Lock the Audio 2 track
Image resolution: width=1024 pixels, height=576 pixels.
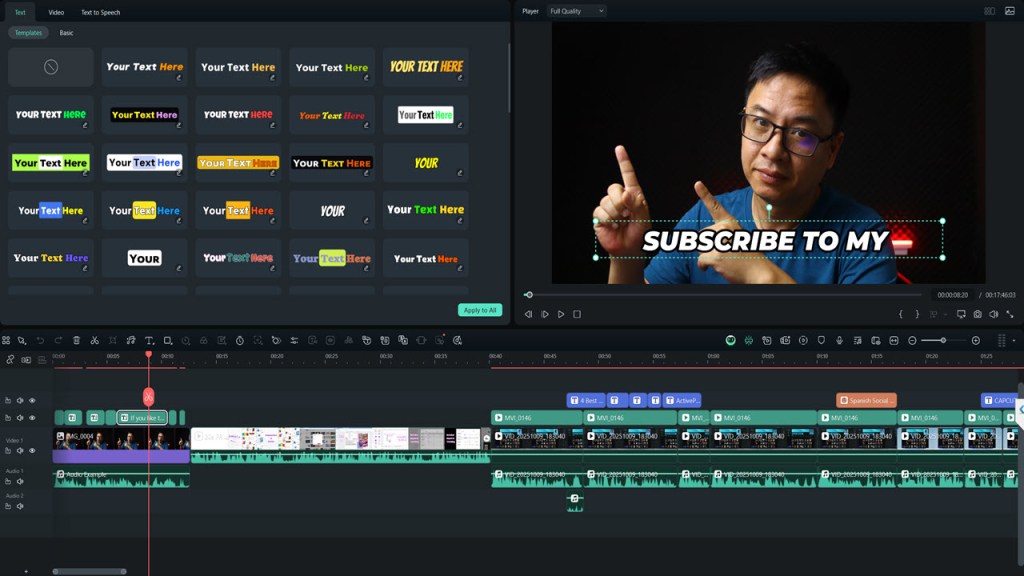tap(8, 506)
